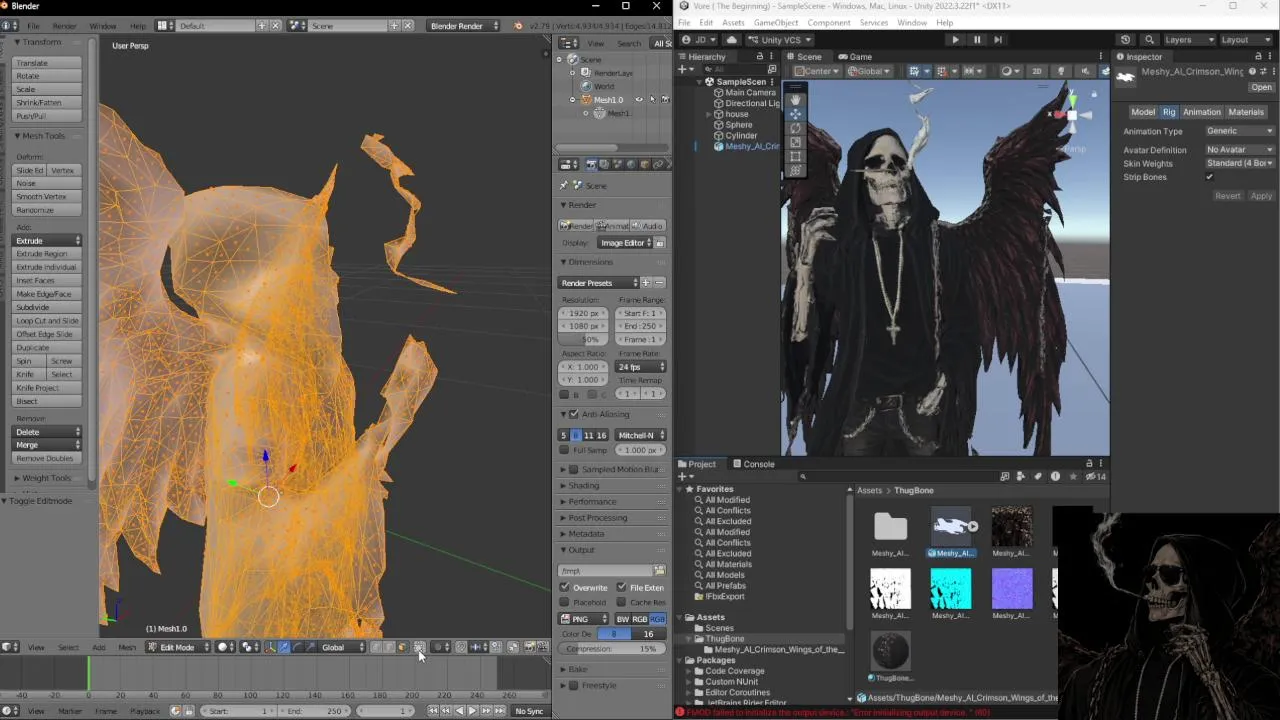Viewport: 1280px width, 720px height.
Task: Click the Unity Step button
Action: click(998, 40)
